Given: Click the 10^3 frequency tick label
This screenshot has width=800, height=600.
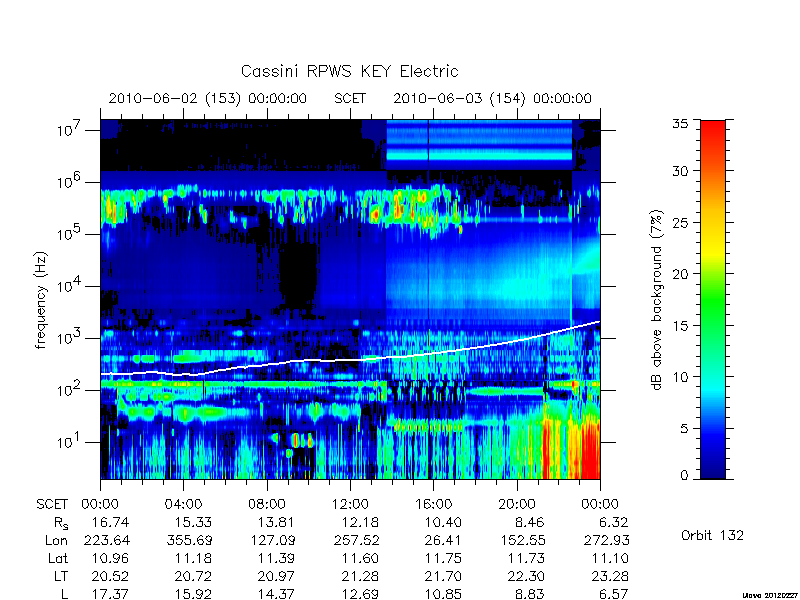Looking at the screenshot, I should coord(70,337).
